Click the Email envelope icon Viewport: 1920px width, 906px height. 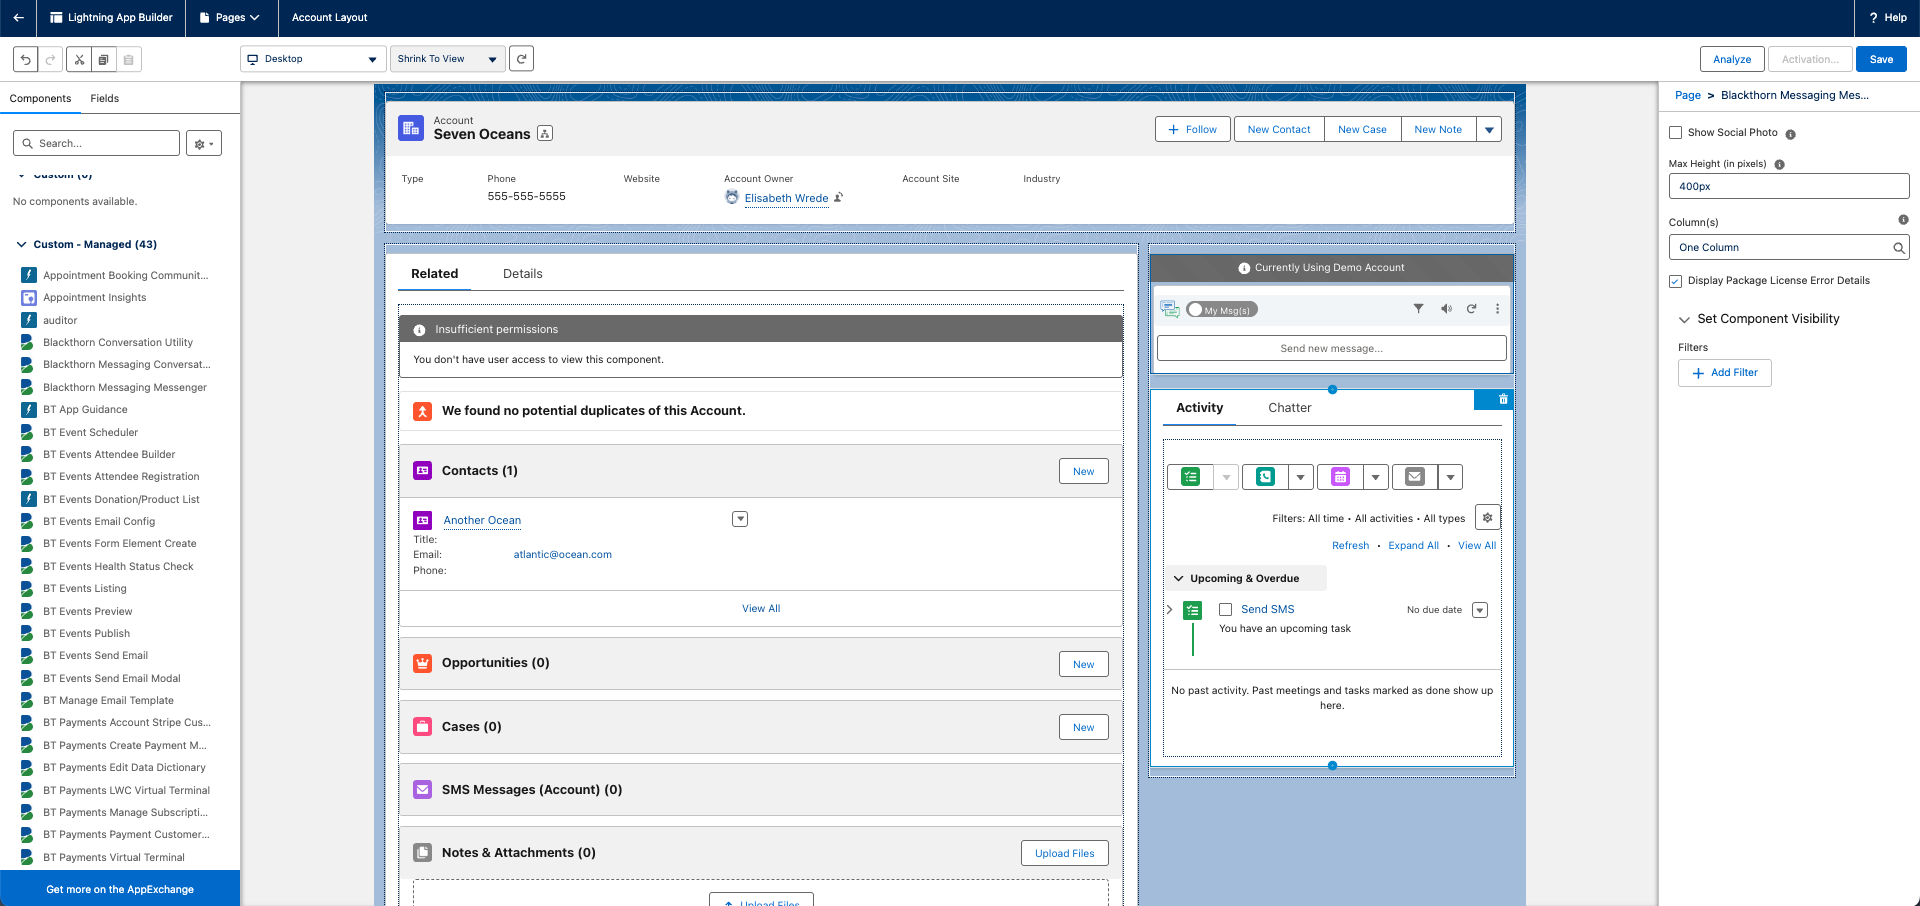click(x=1415, y=477)
